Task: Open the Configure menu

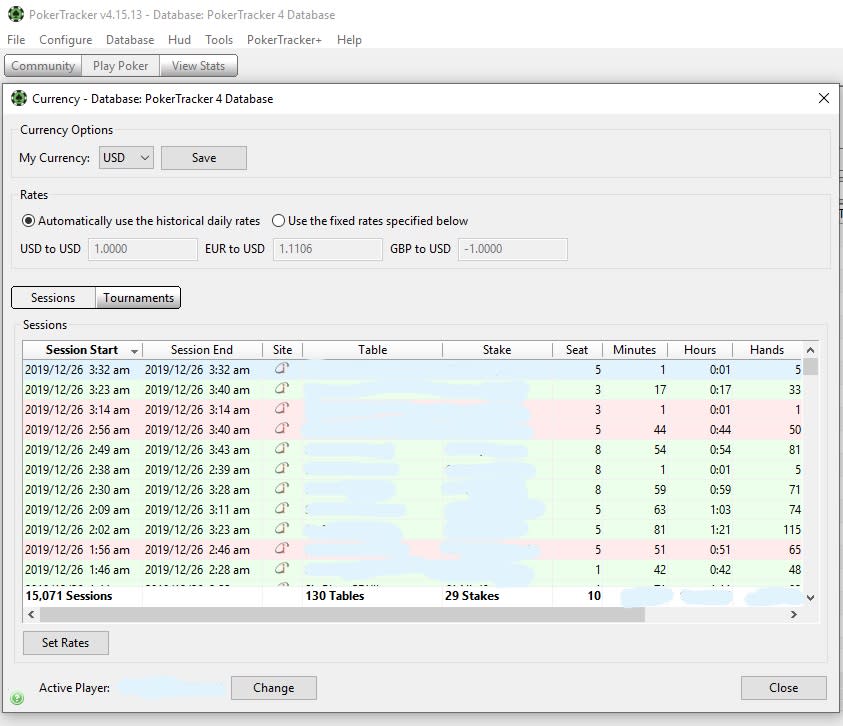Action: pyautogui.click(x=66, y=40)
